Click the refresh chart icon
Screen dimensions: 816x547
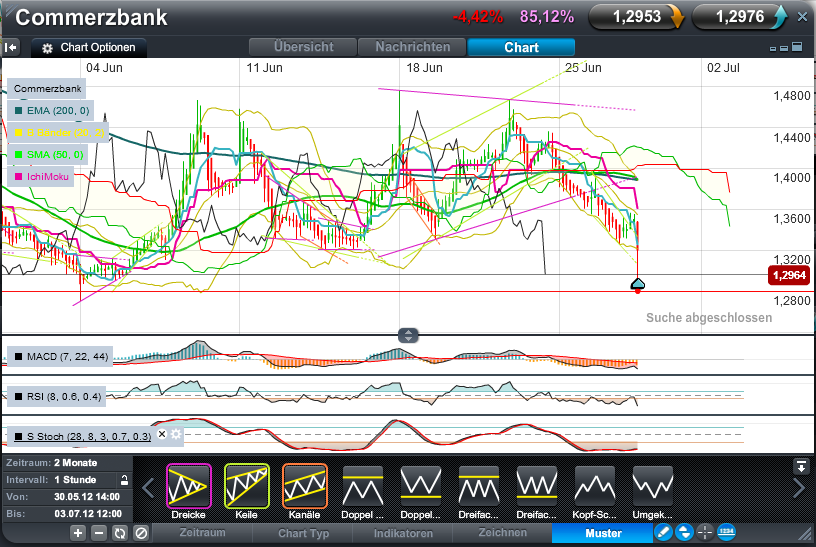pyautogui.click(x=120, y=533)
